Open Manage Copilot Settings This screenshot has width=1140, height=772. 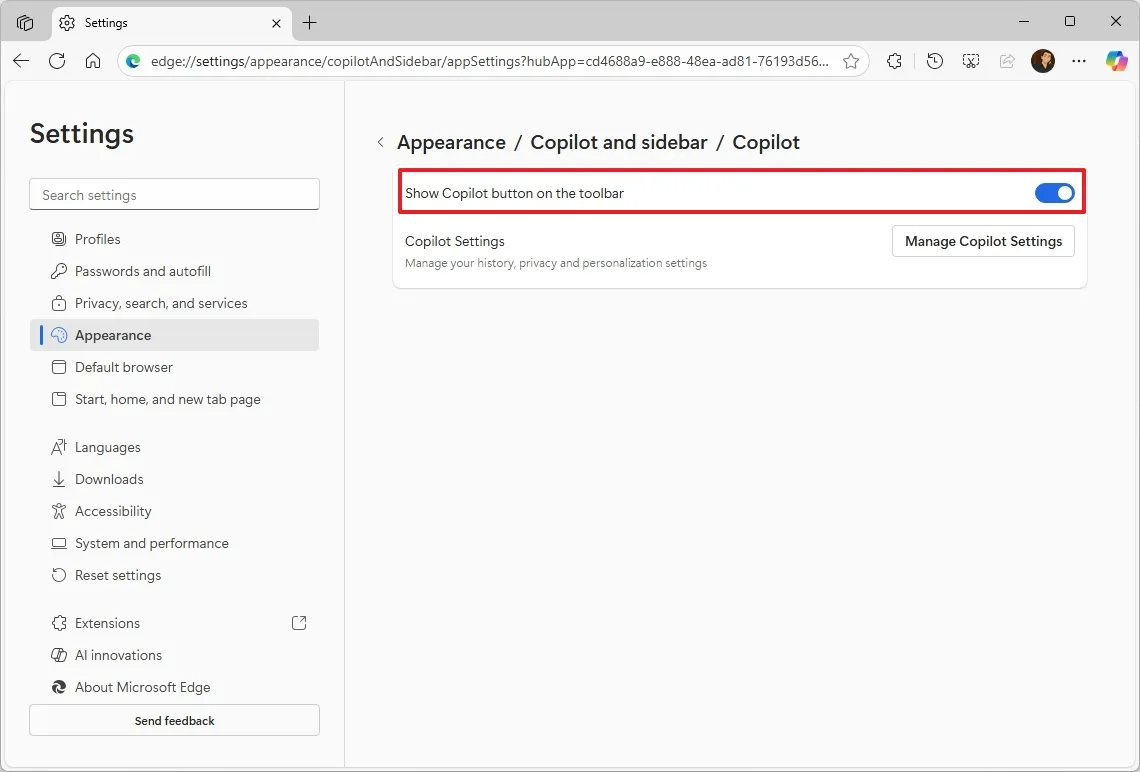pyautogui.click(x=982, y=241)
